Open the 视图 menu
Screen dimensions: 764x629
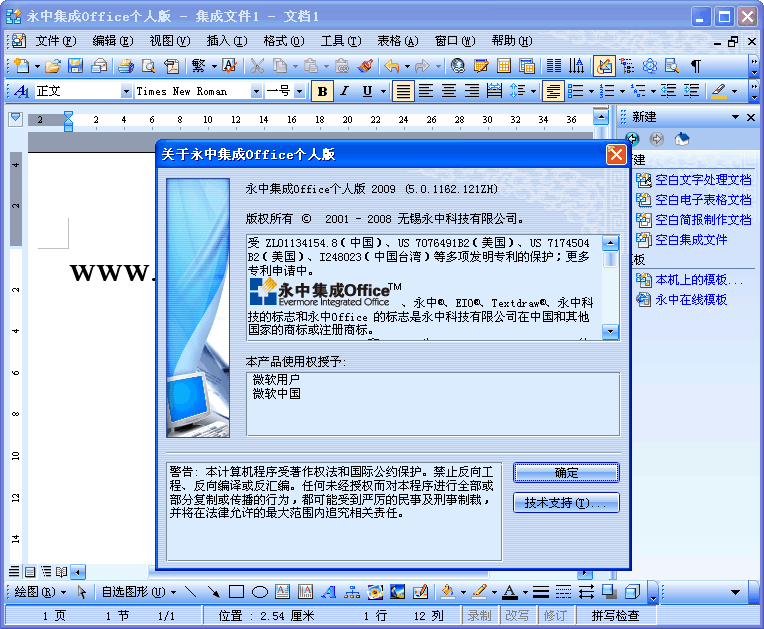tap(170, 41)
